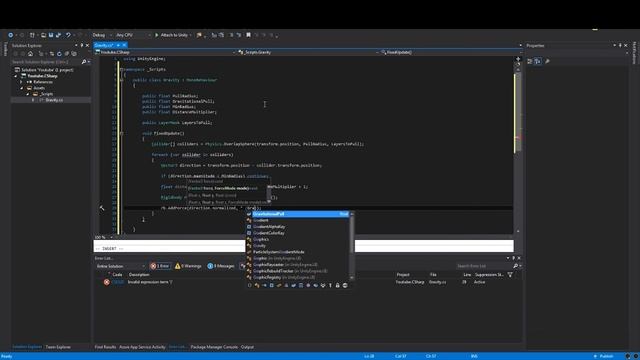The width and height of the screenshot is (640, 360).
Task: Select GravitationalPull in IntelliSense list
Action: [298, 214]
